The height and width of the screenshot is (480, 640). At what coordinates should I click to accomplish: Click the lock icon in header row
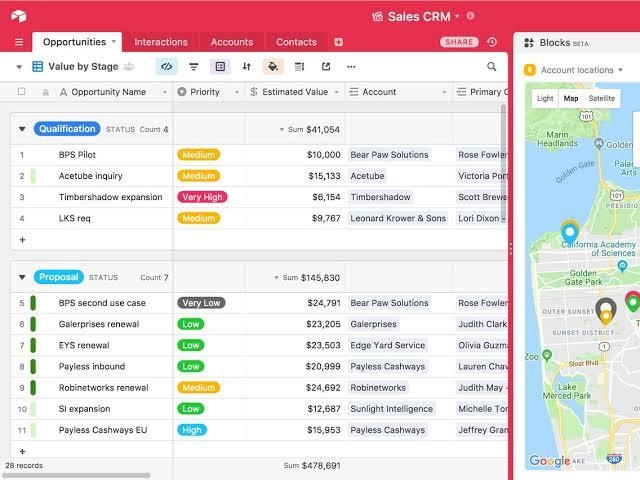tap(46, 92)
